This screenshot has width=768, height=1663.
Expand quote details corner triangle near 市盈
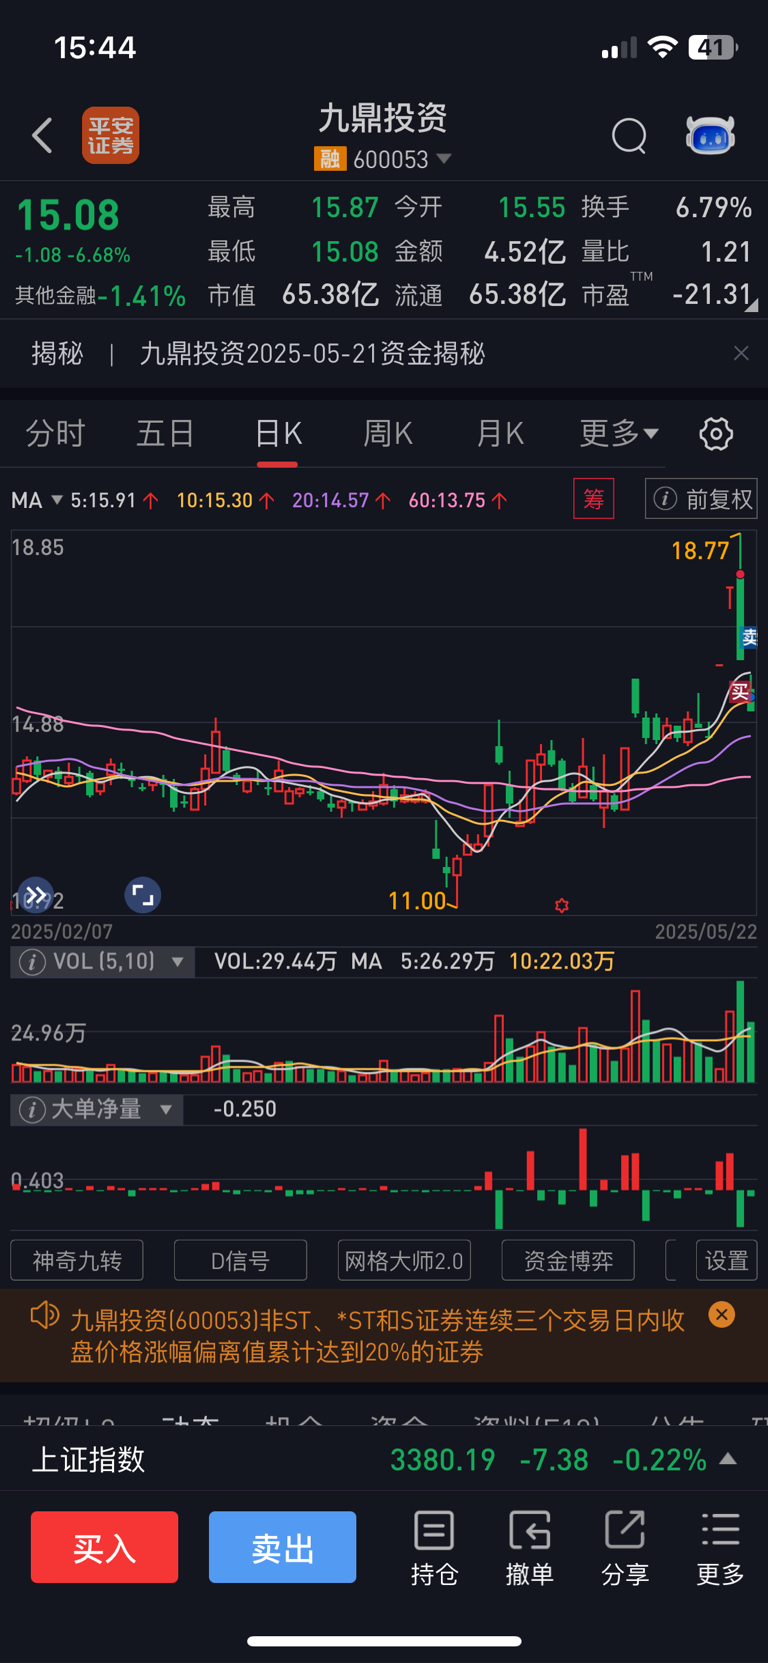[751, 304]
